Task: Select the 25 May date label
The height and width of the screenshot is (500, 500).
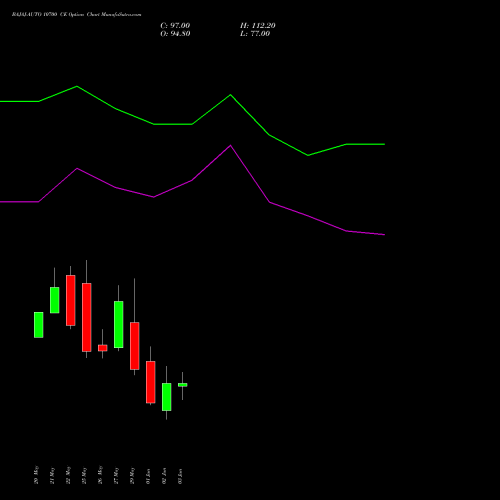Action: click(84, 475)
